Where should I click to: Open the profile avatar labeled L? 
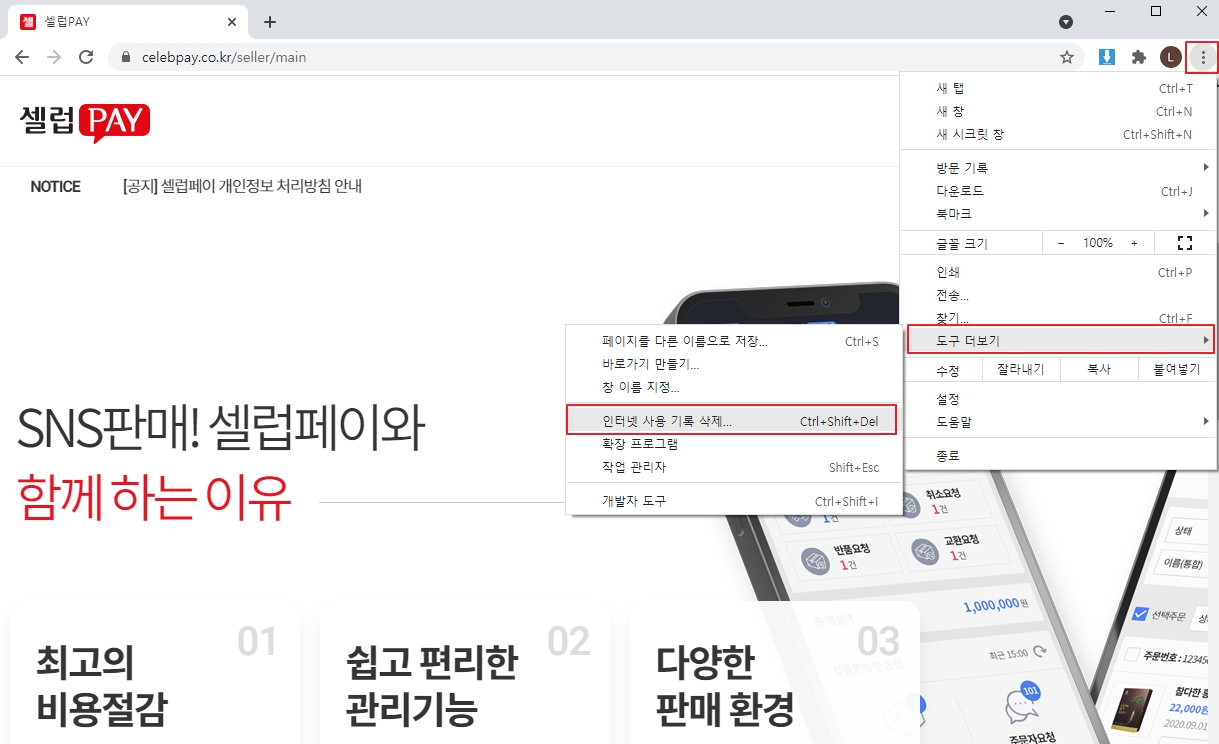click(1170, 57)
